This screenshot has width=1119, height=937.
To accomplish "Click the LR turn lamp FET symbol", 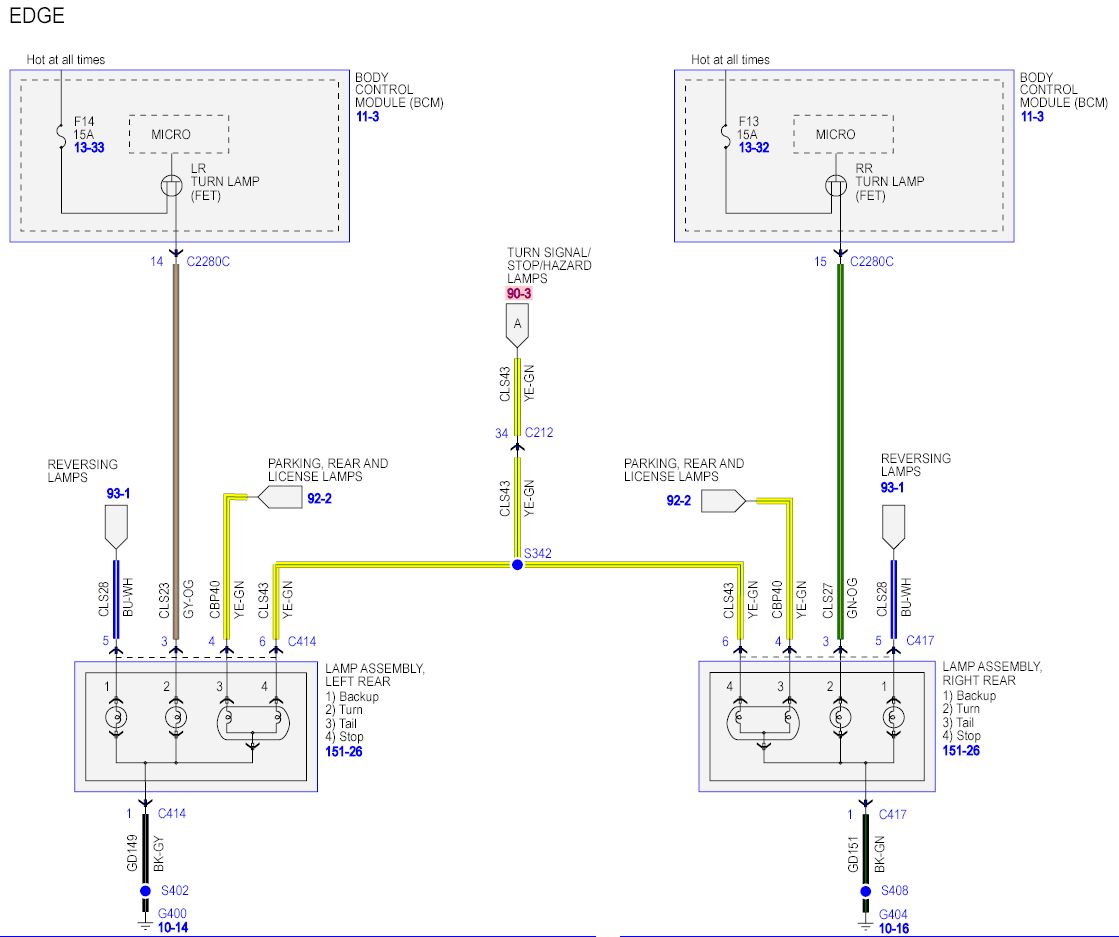I will 171,185.
